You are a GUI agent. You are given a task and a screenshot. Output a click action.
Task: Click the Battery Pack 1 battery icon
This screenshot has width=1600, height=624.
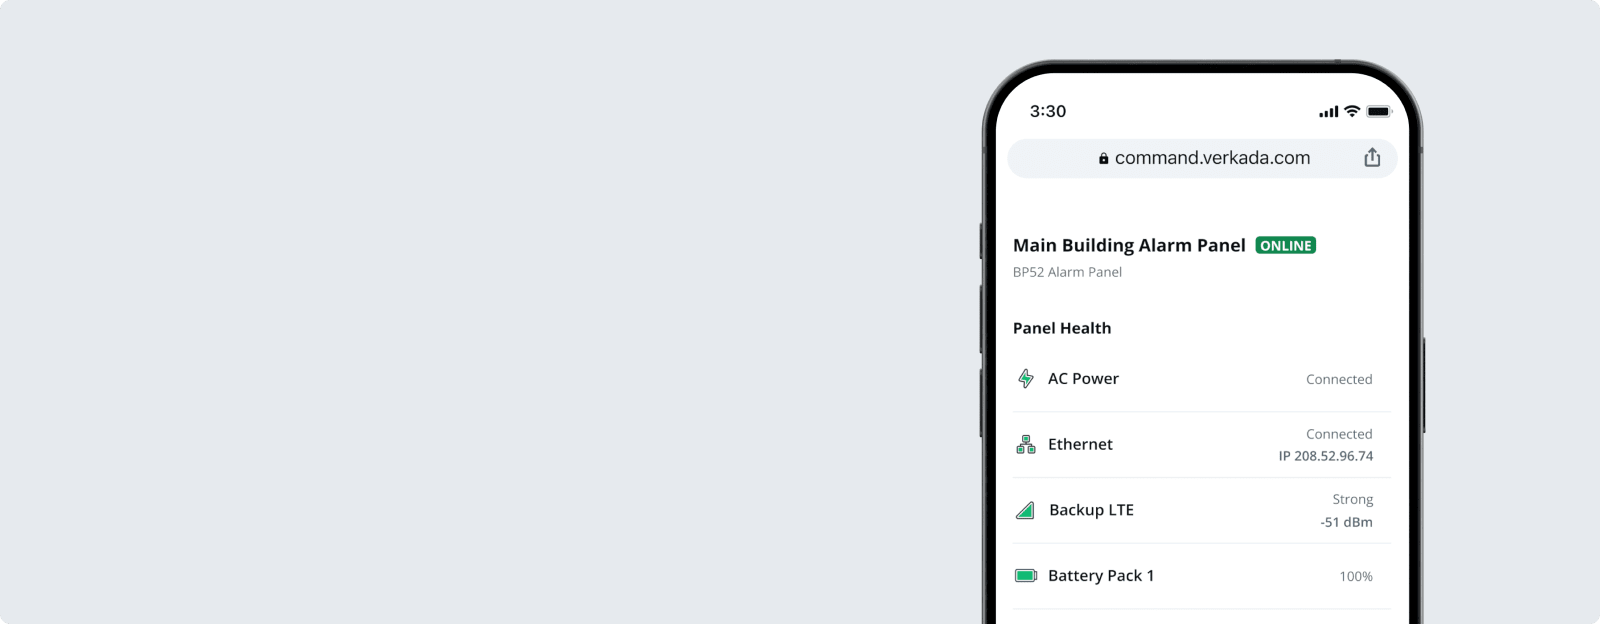[1026, 575]
